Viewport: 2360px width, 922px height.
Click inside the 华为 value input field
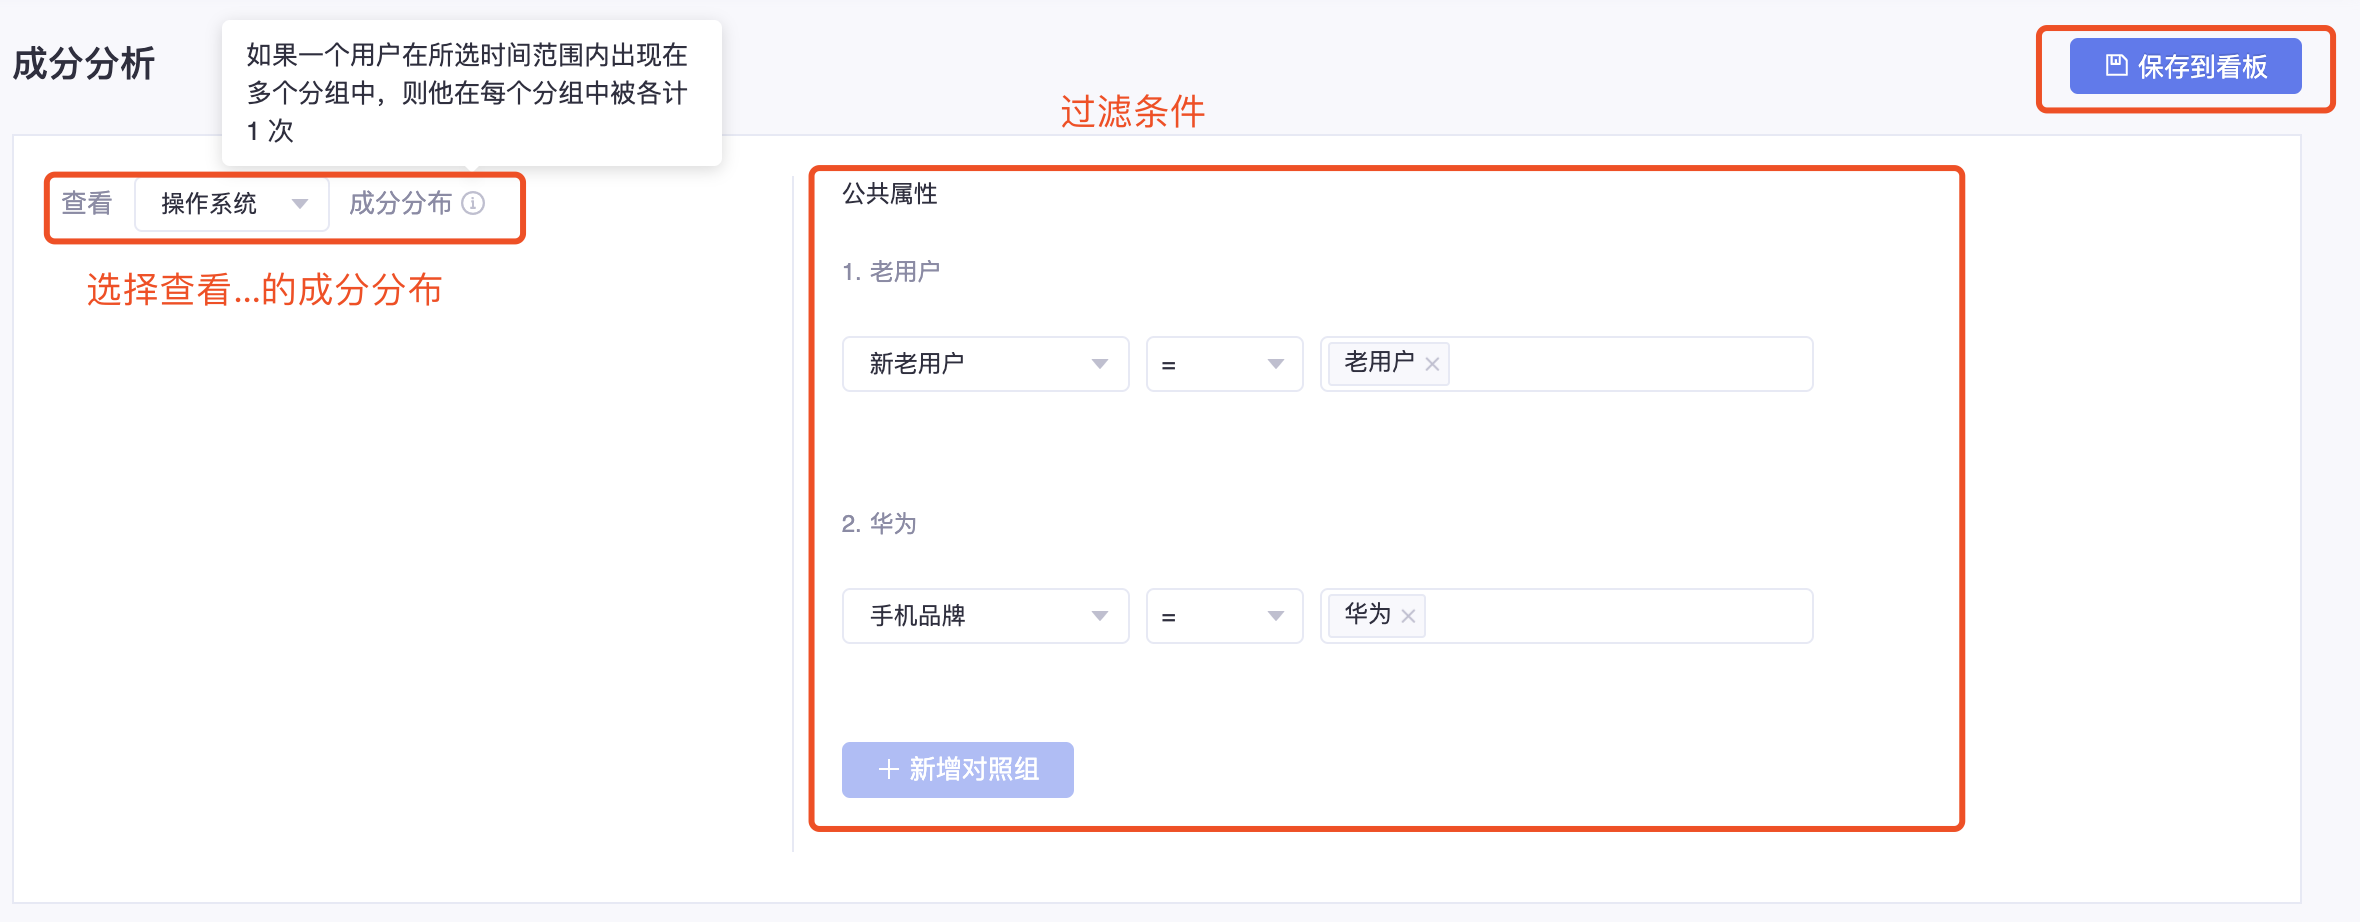coord(1618,616)
